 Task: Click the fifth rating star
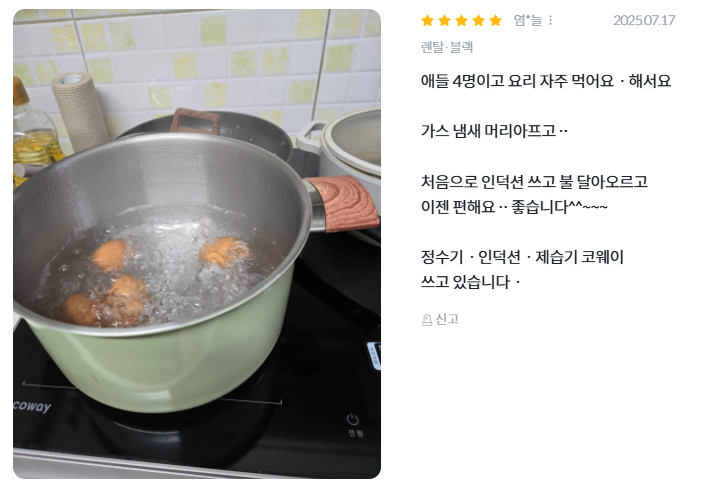(495, 21)
